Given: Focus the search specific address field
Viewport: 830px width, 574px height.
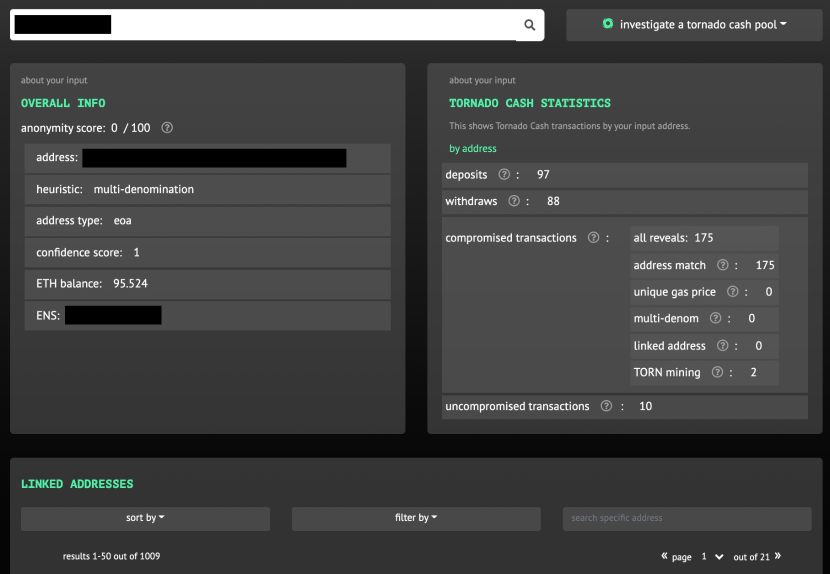Looking at the screenshot, I should coord(687,518).
